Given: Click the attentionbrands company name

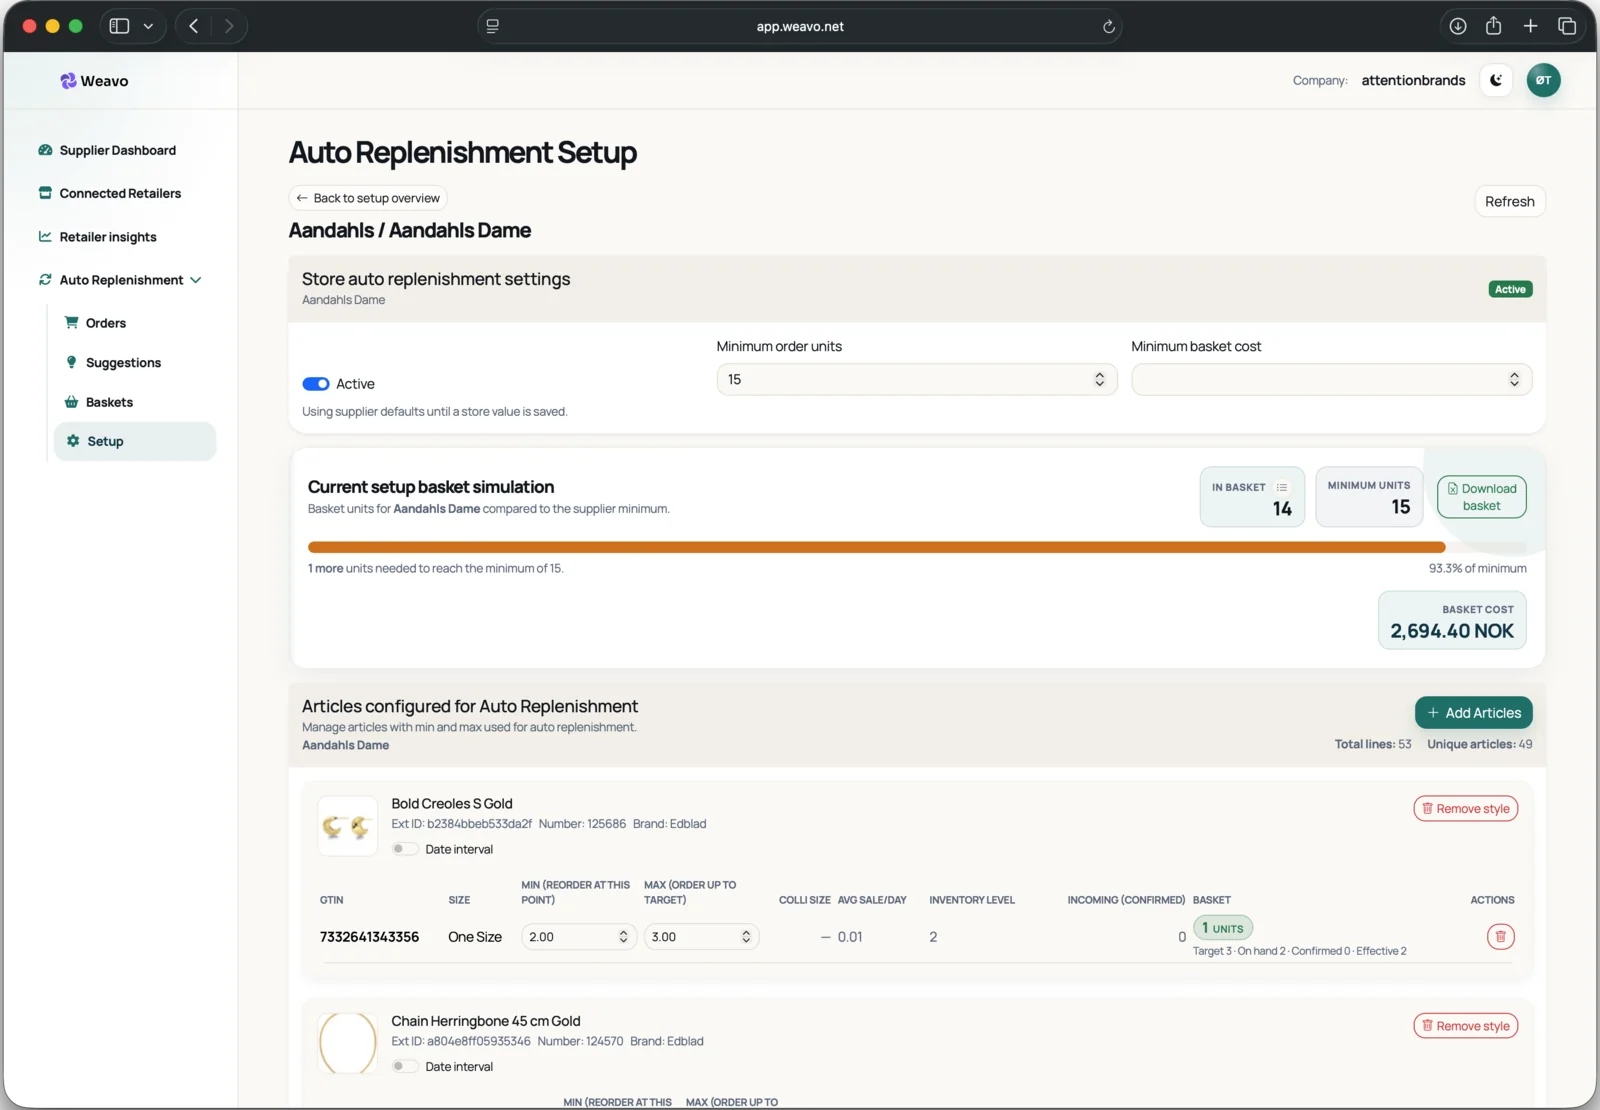Looking at the screenshot, I should 1413,80.
